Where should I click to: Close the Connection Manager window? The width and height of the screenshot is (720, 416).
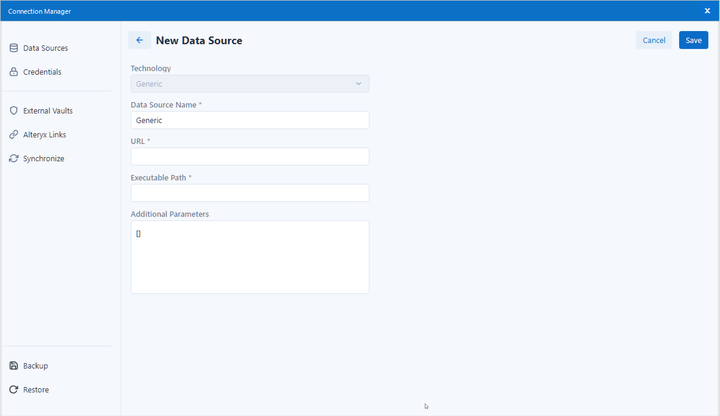pos(707,10)
